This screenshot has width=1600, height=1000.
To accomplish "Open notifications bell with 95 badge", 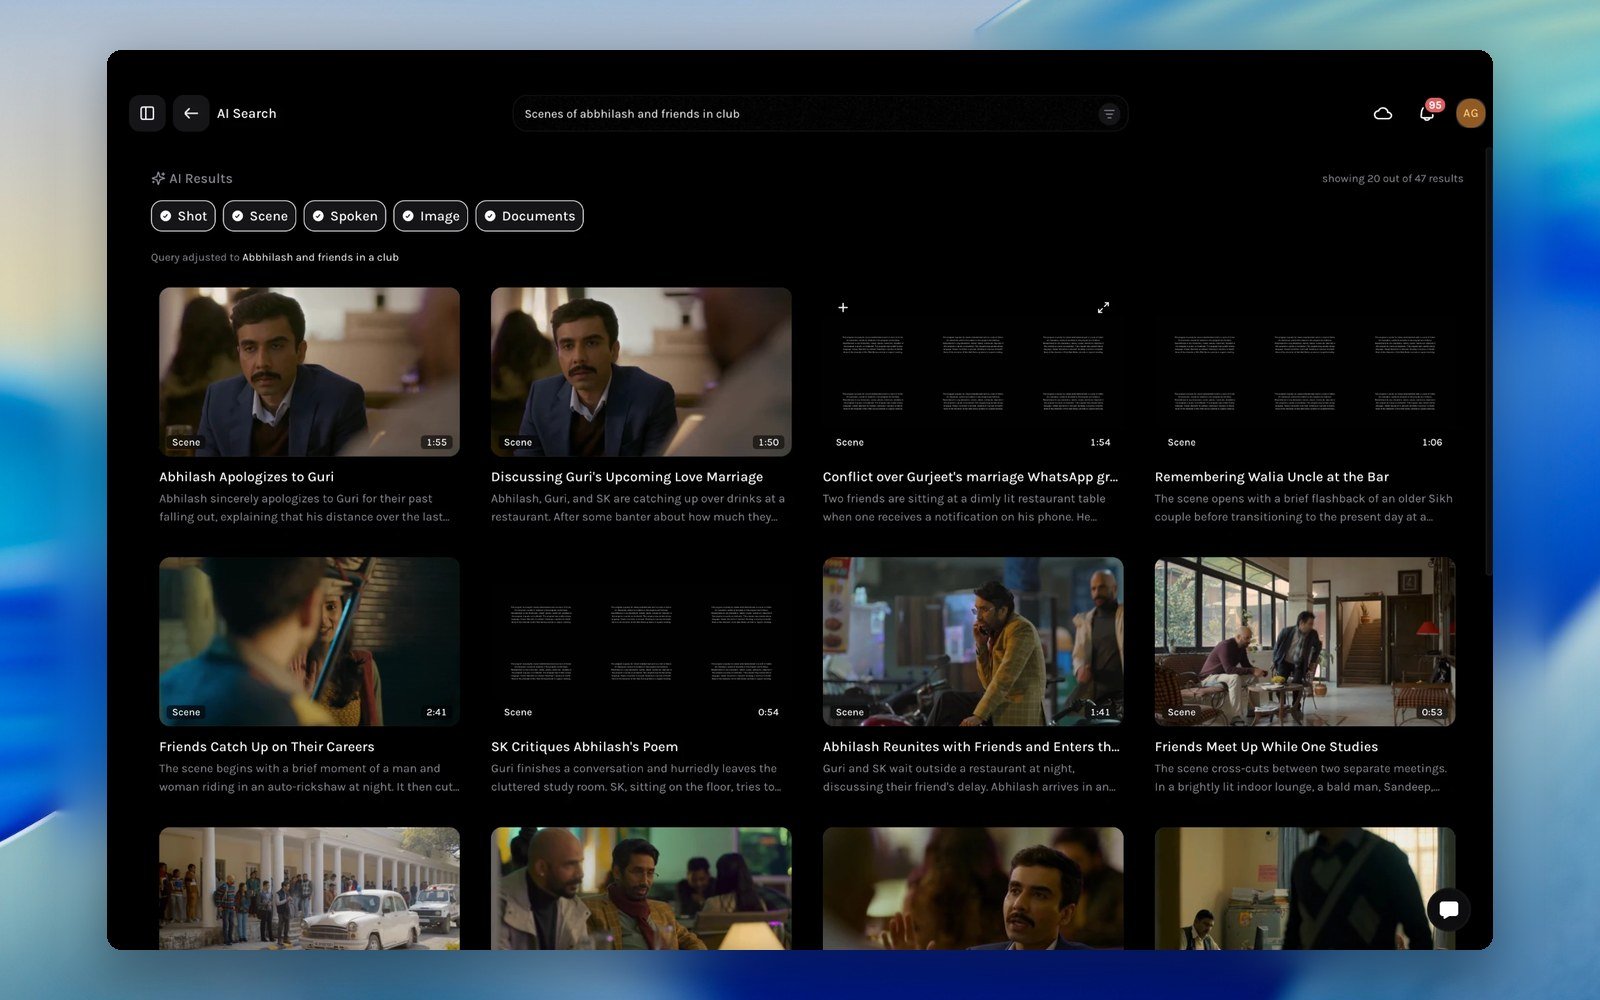I will 1428,113.
